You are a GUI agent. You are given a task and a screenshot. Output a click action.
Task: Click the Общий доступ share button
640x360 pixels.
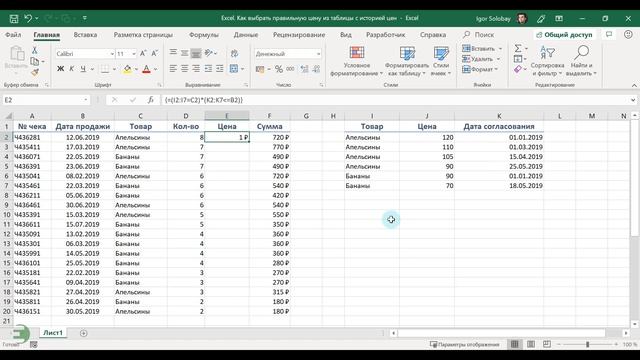coord(564,35)
